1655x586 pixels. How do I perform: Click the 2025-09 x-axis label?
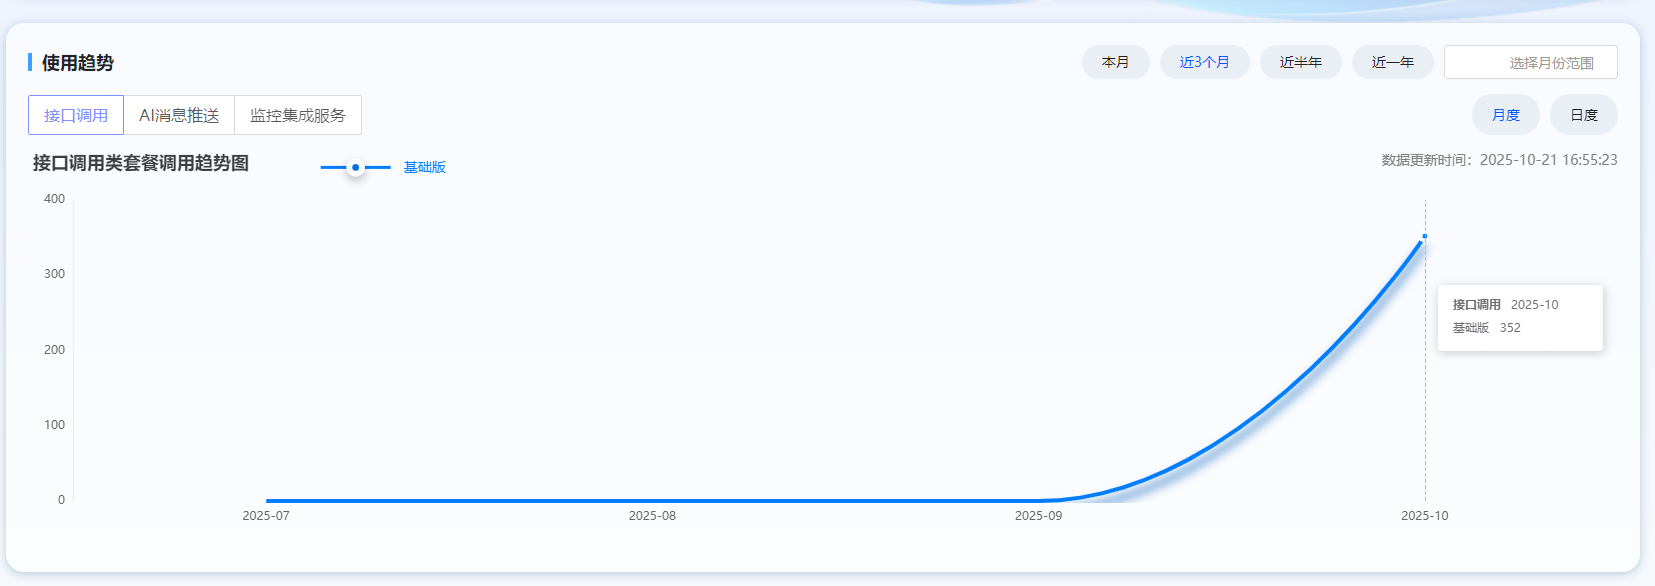(1038, 516)
